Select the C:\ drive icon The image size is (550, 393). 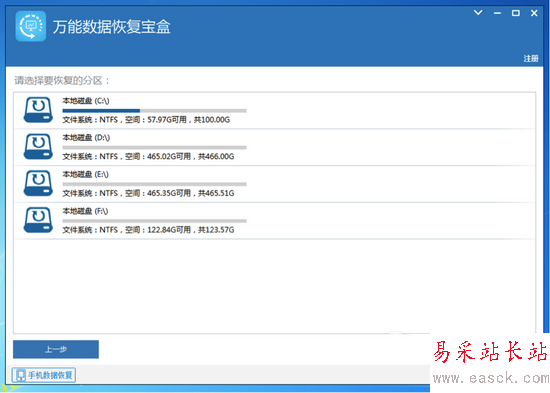(x=38, y=110)
